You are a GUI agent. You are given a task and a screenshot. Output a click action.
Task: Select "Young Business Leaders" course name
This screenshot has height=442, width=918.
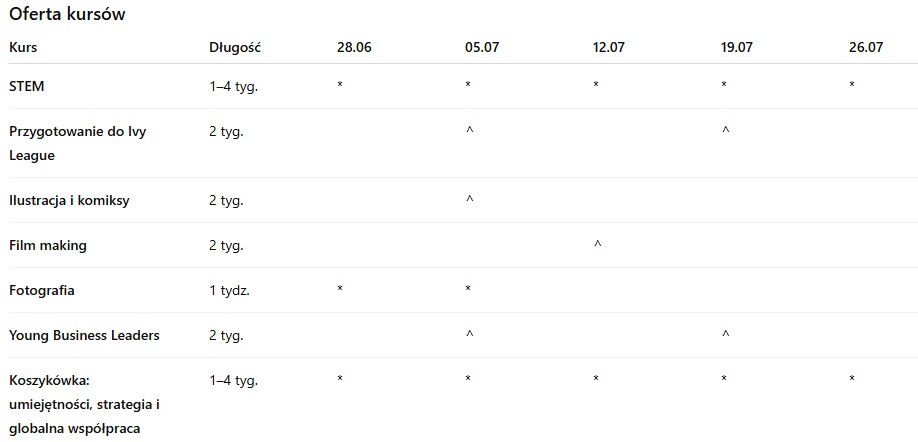click(x=84, y=335)
